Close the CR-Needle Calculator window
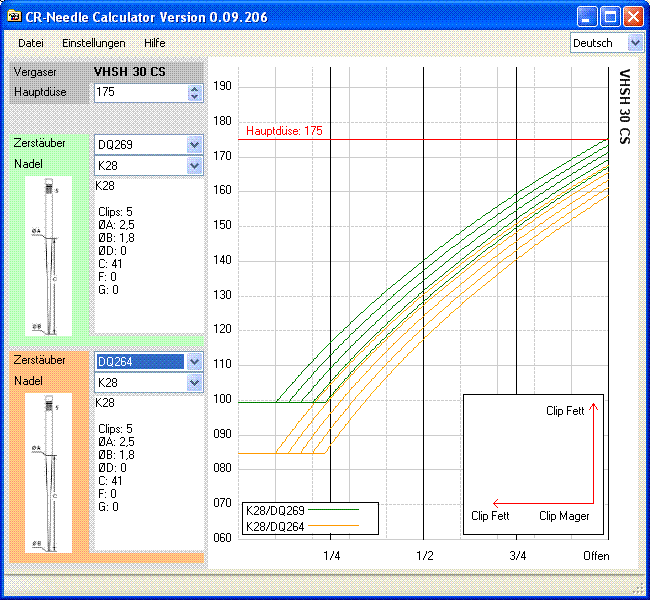The image size is (650, 600). click(x=633, y=17)
